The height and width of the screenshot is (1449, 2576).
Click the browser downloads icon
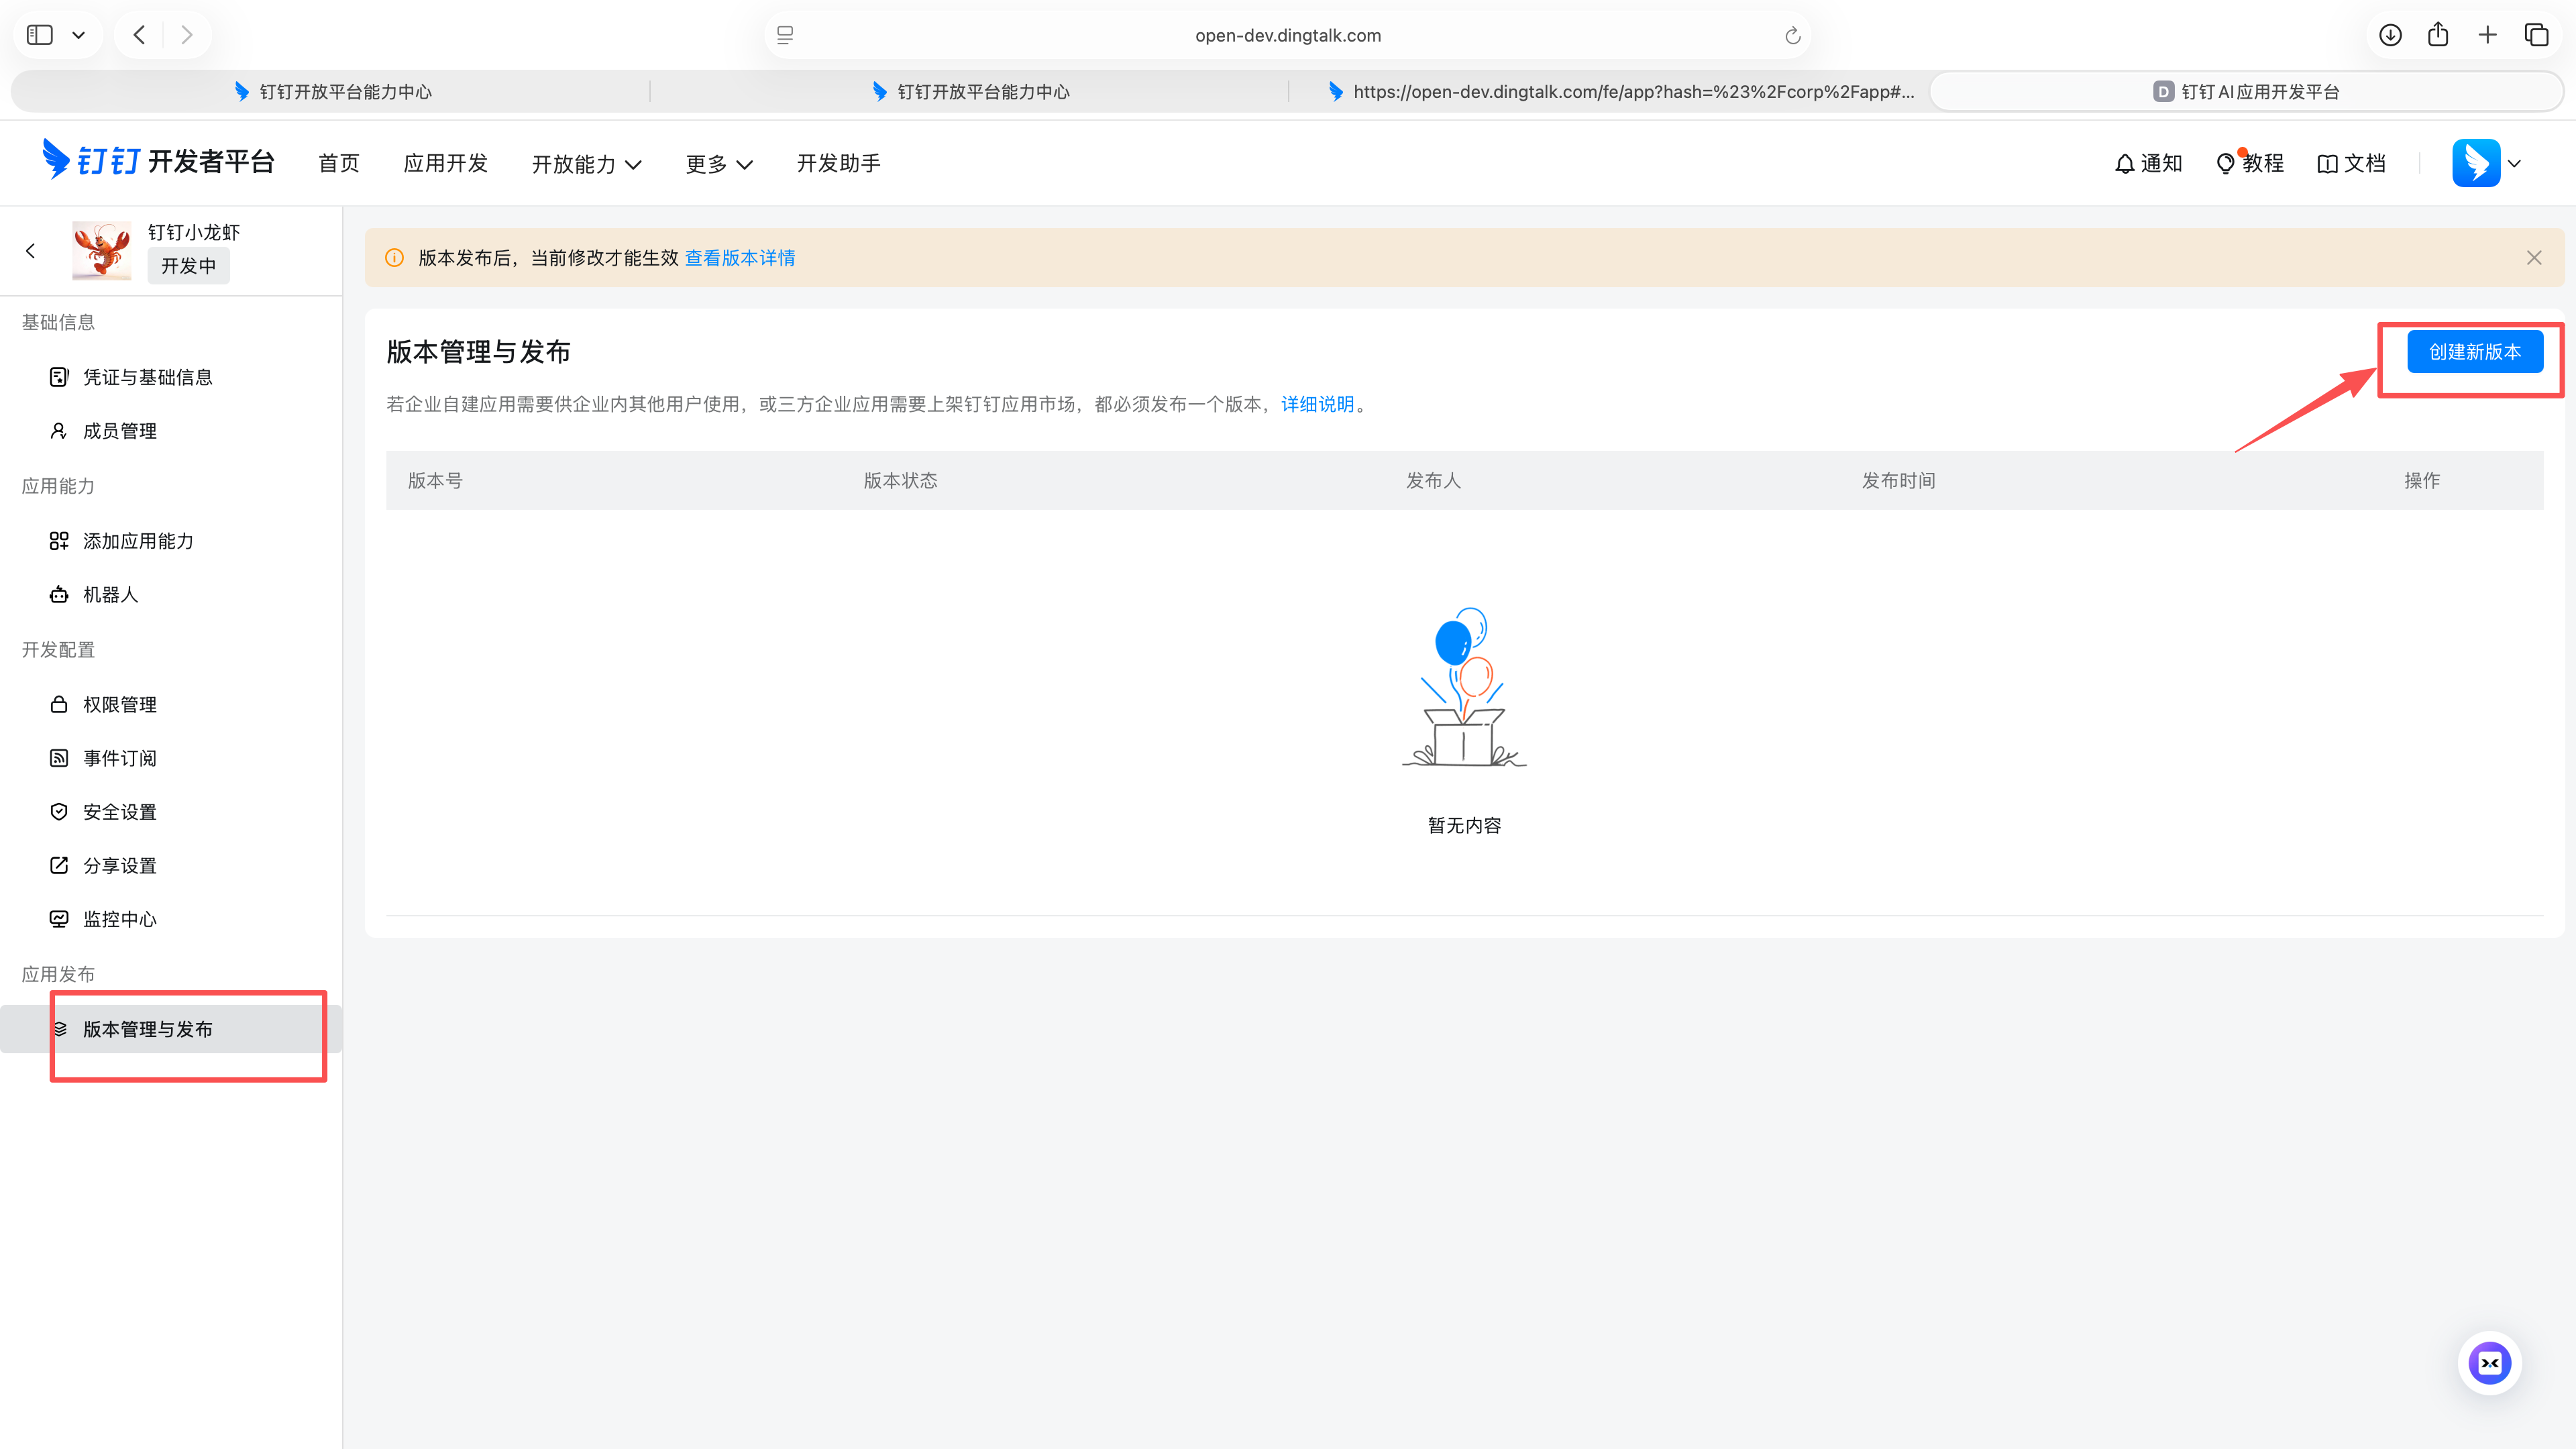[2390, 35]
